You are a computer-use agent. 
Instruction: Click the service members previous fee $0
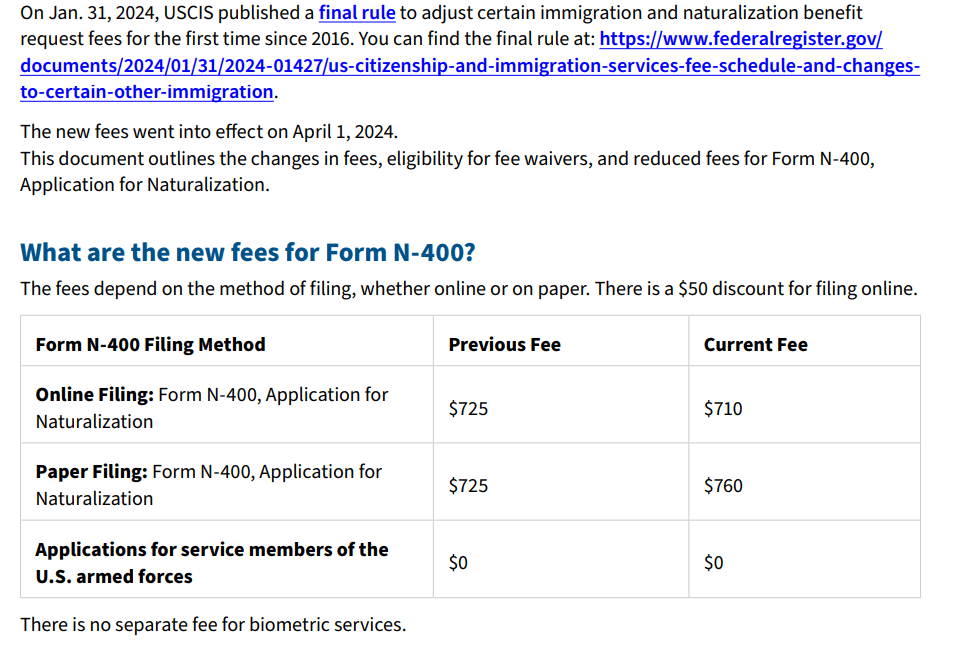coord(458,563)
